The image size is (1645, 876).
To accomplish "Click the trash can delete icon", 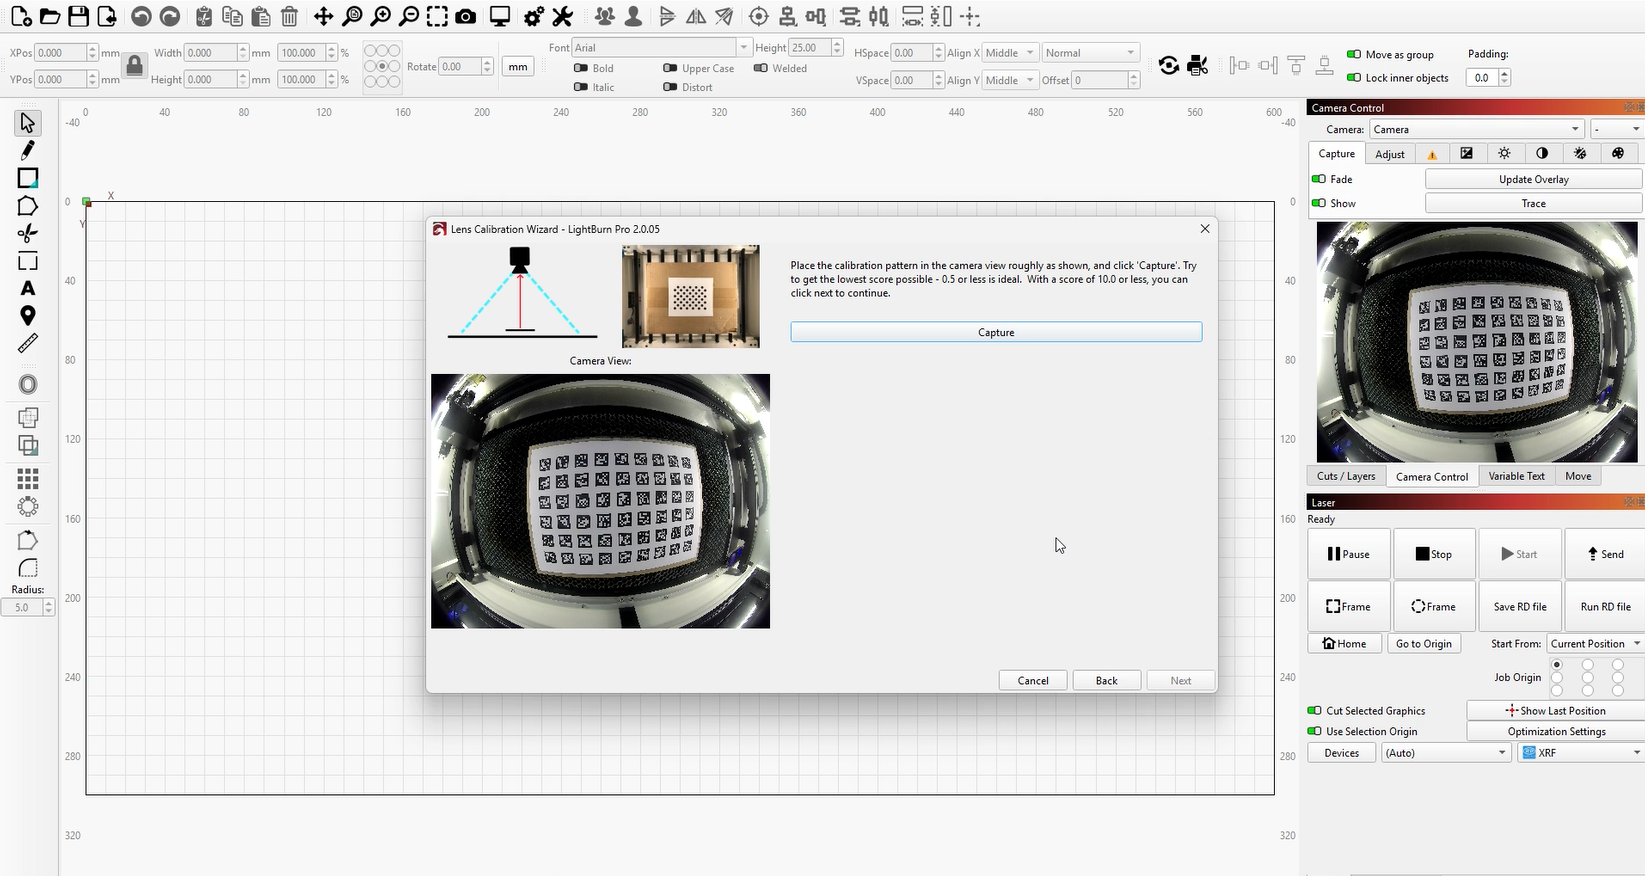I will click(x=289, y=17).
